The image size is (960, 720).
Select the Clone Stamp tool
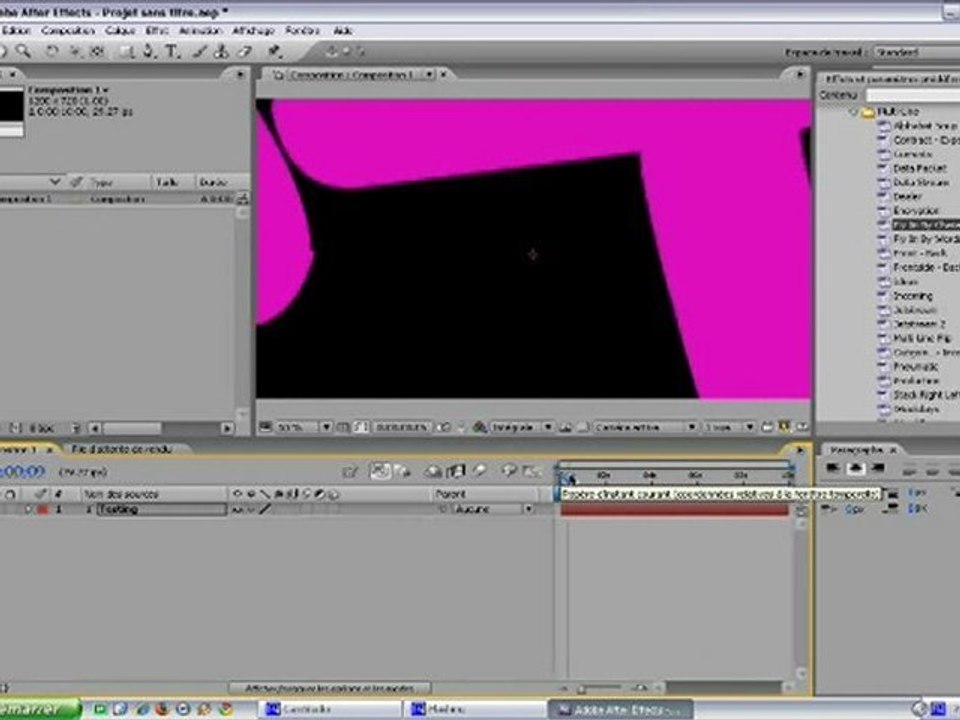tap(222, 51)
